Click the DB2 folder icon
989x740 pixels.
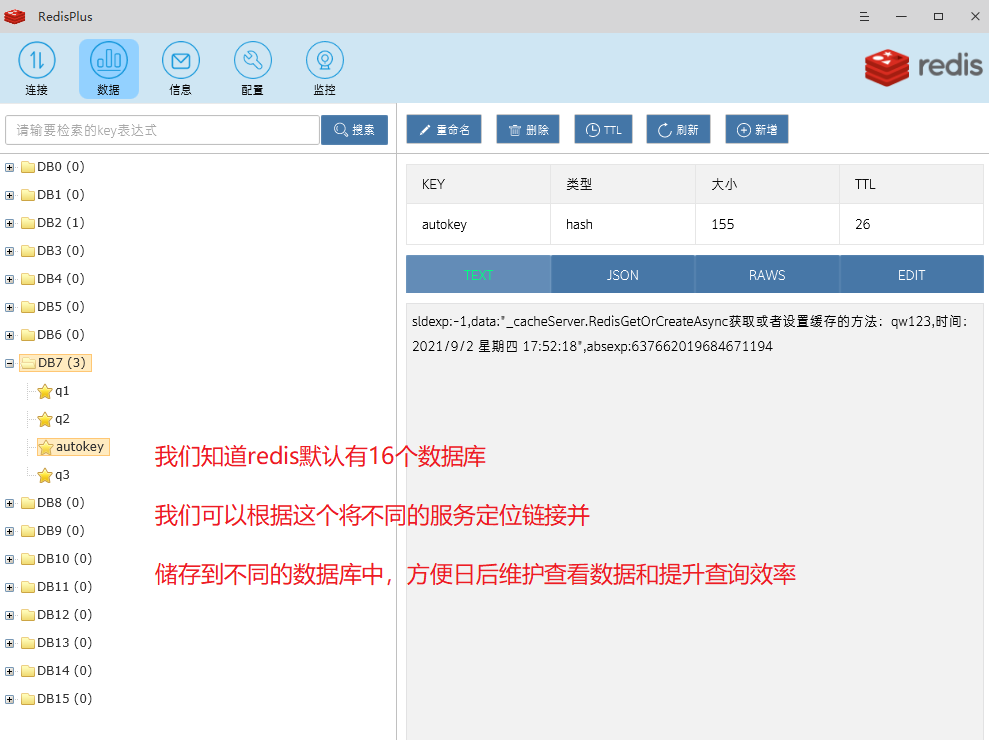pyautogui.click(x=28, y=223)
